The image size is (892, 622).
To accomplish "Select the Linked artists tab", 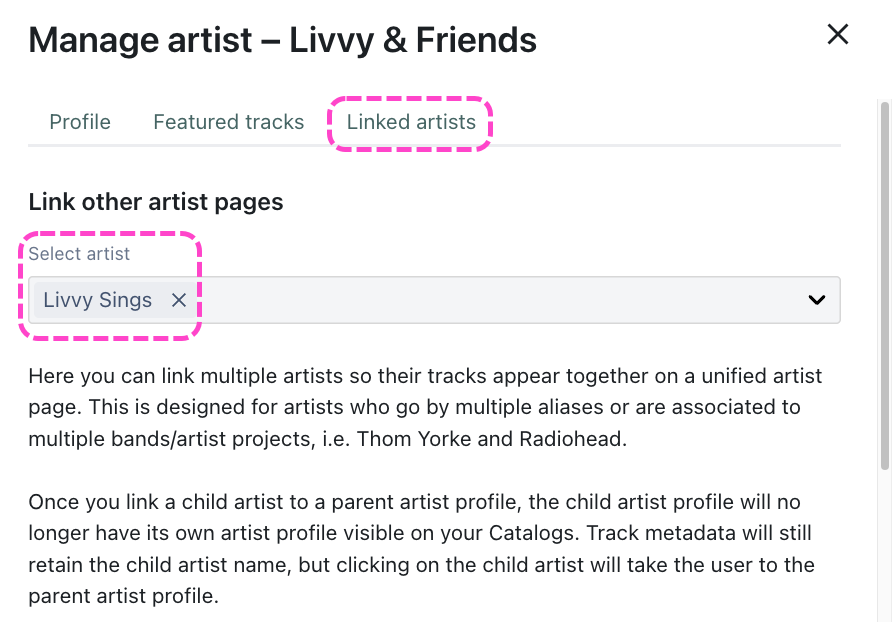I will [411, 122].
